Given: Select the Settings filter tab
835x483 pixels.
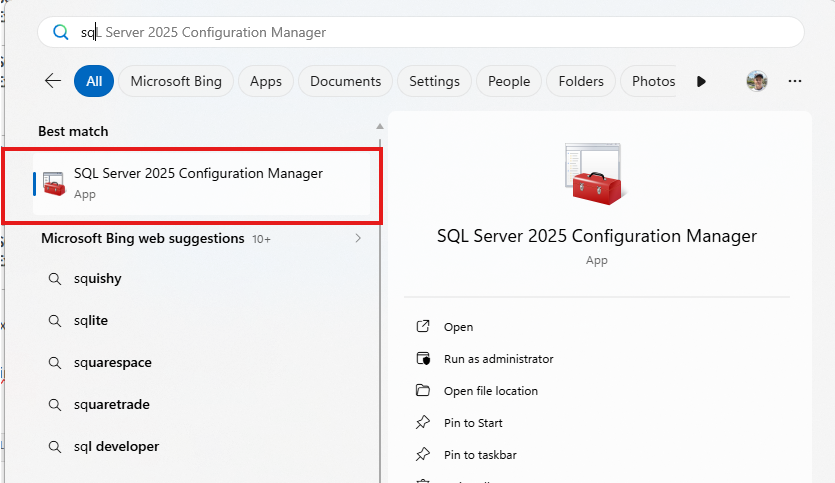Looking at the screenshot, I should 434,81.
